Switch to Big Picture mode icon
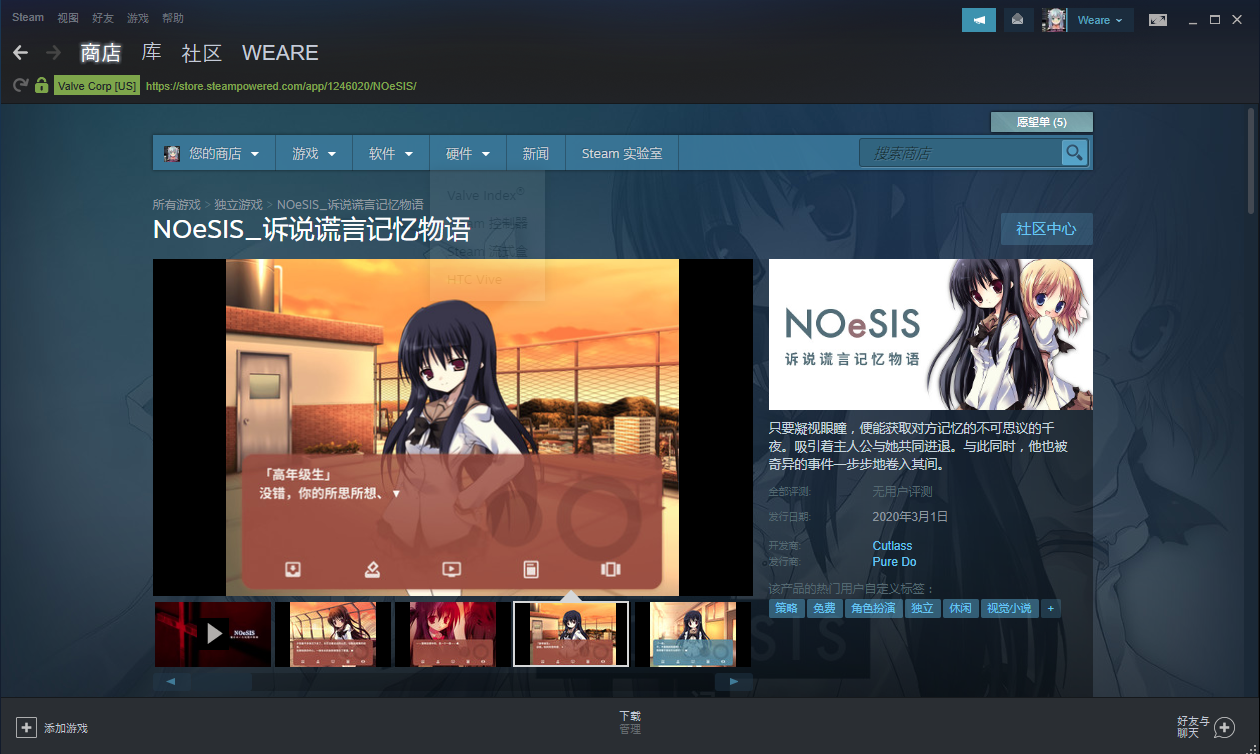The width and height of the screenshot is (1260, 754). pos(1158,20)
